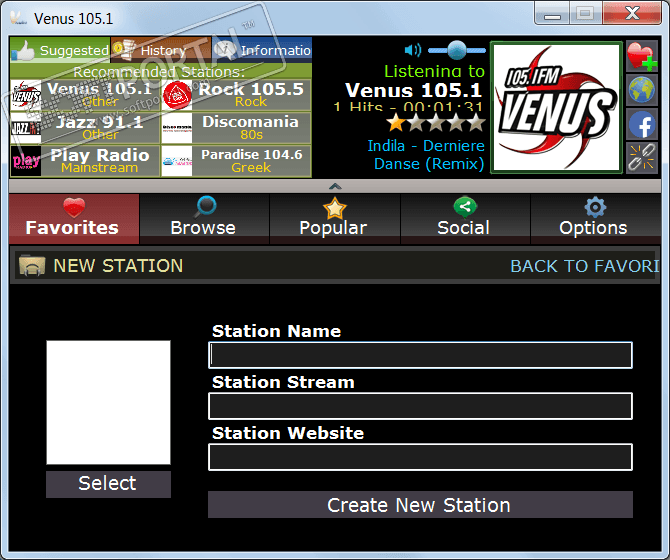Open the Information tab
The image size is (670, 560).
[x=262, y=50]
